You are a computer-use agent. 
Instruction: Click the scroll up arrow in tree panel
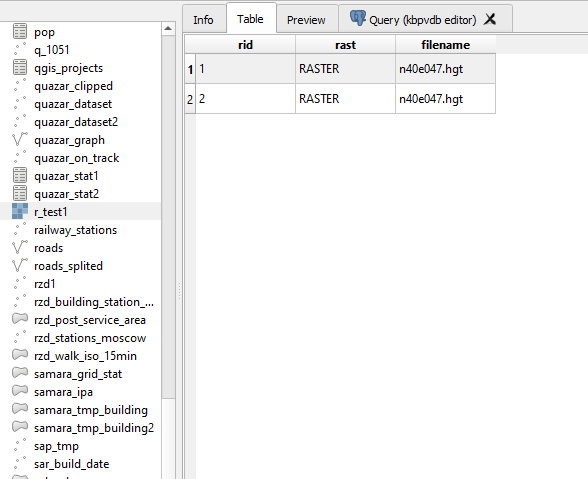[168, 29]
